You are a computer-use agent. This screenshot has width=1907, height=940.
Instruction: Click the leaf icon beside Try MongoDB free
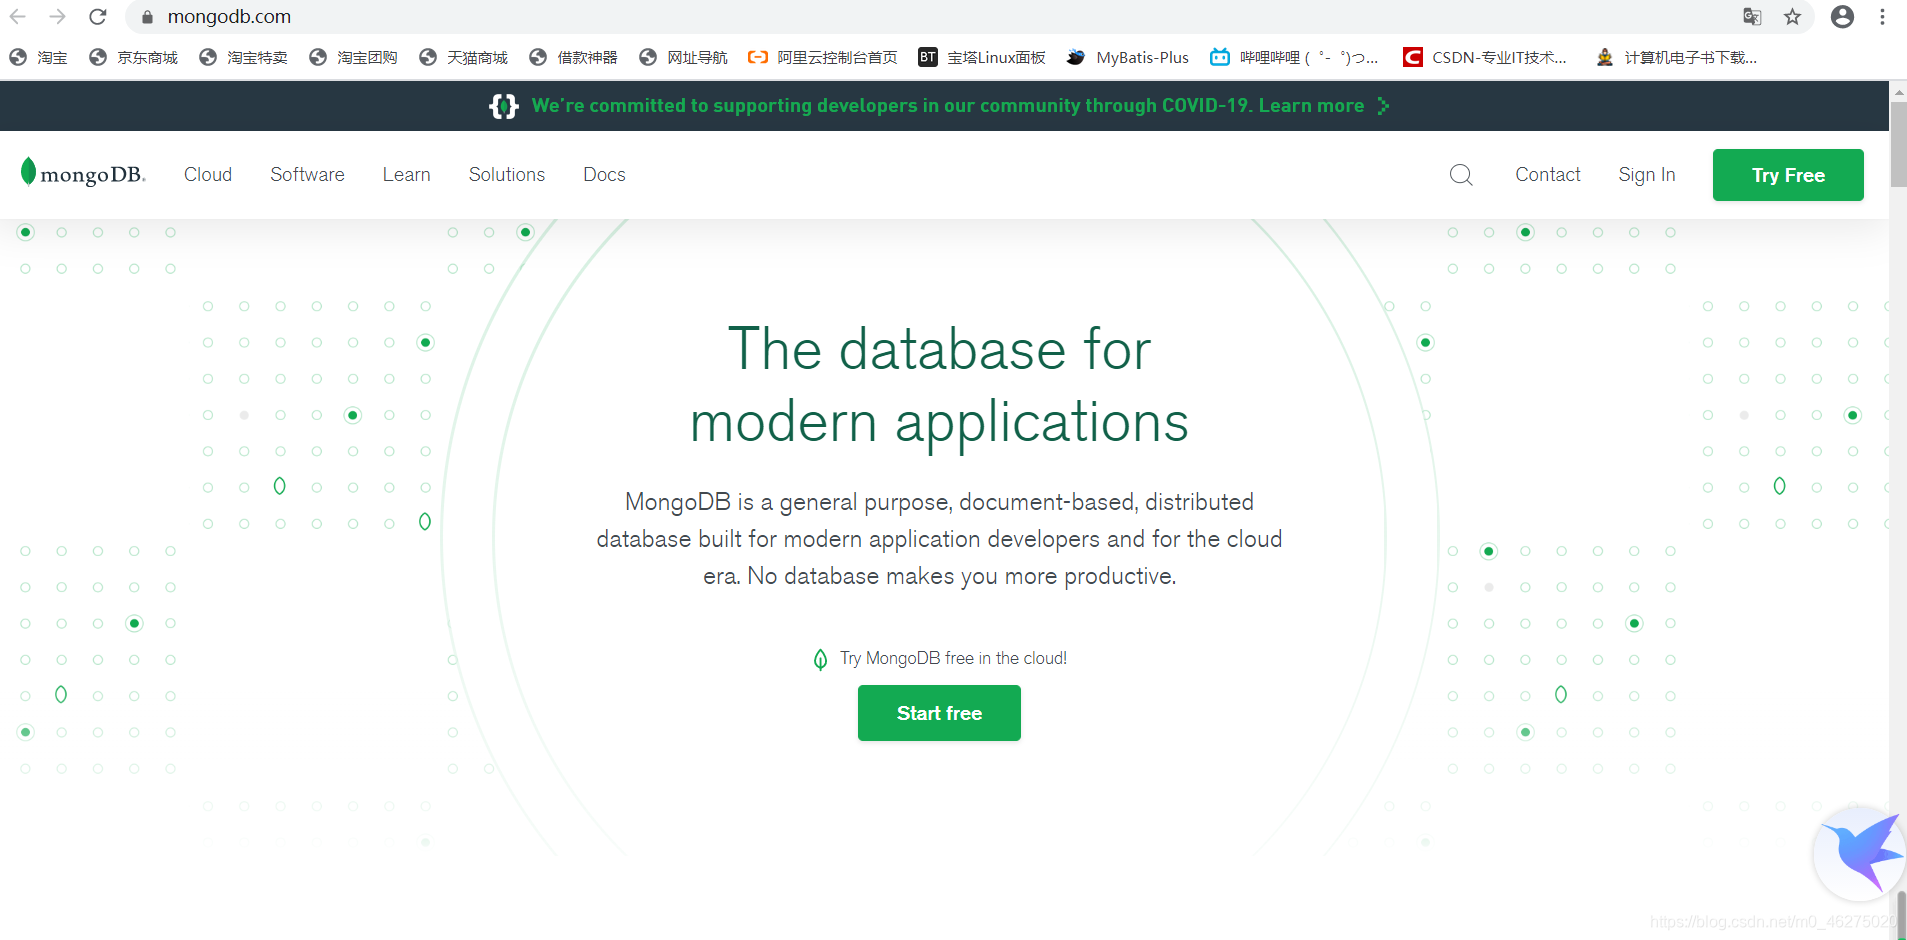tap(820, 659)
